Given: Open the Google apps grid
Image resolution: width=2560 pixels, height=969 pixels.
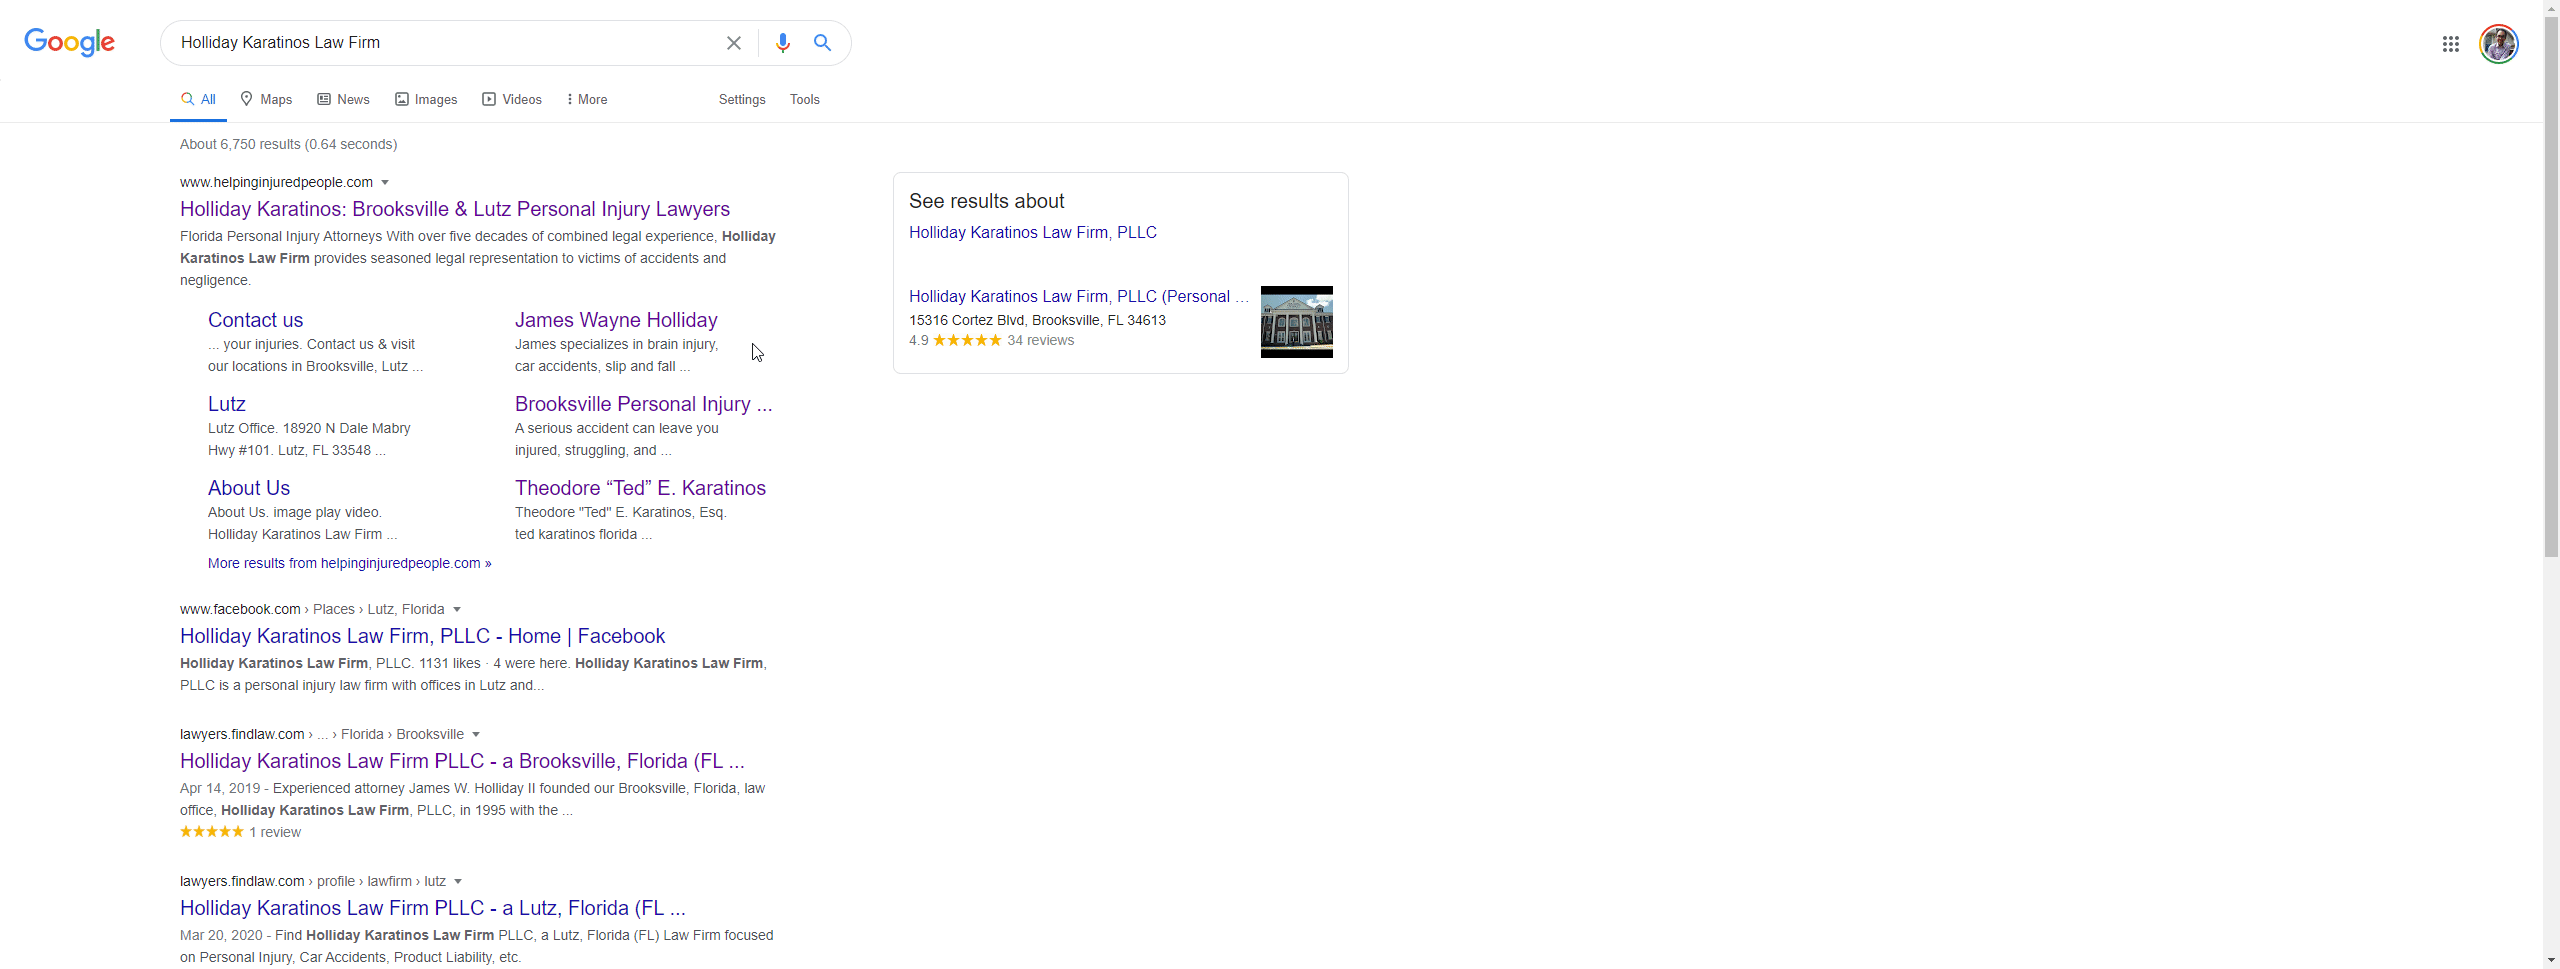Looking at the screenshot, I should tap(2450, 44).
